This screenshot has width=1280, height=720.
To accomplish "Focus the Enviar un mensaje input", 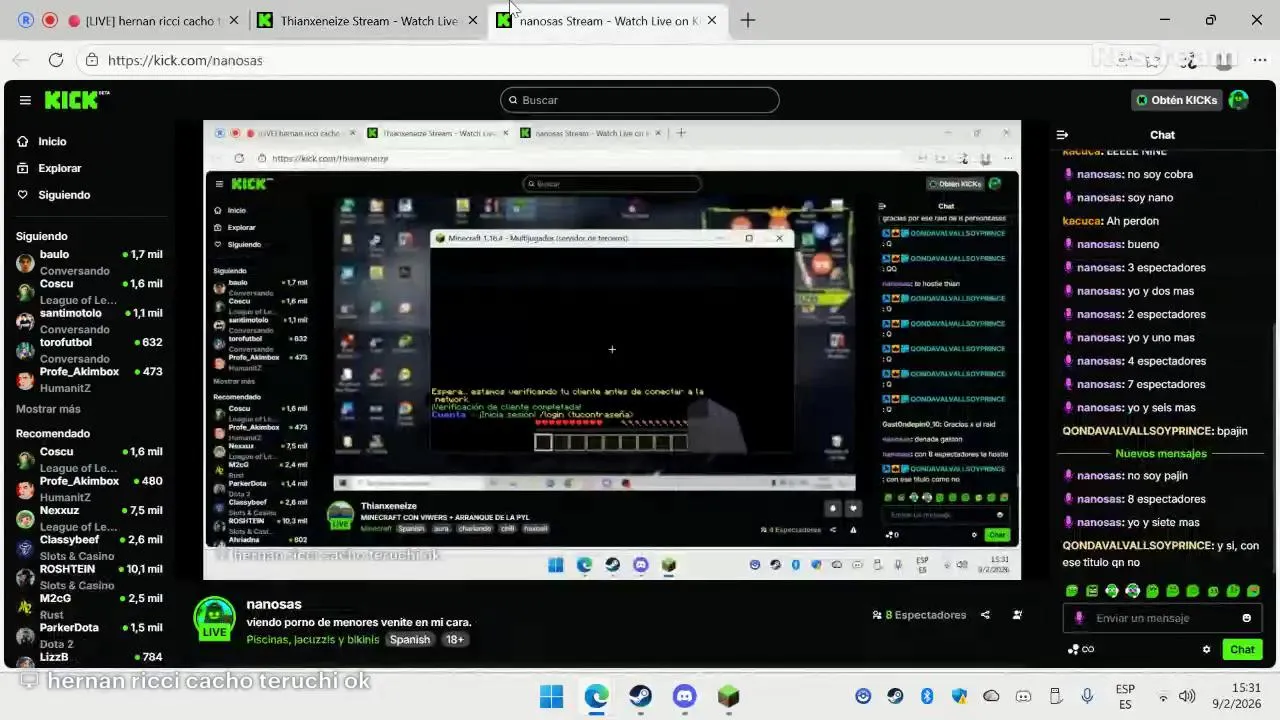I will pos(1160,618).
